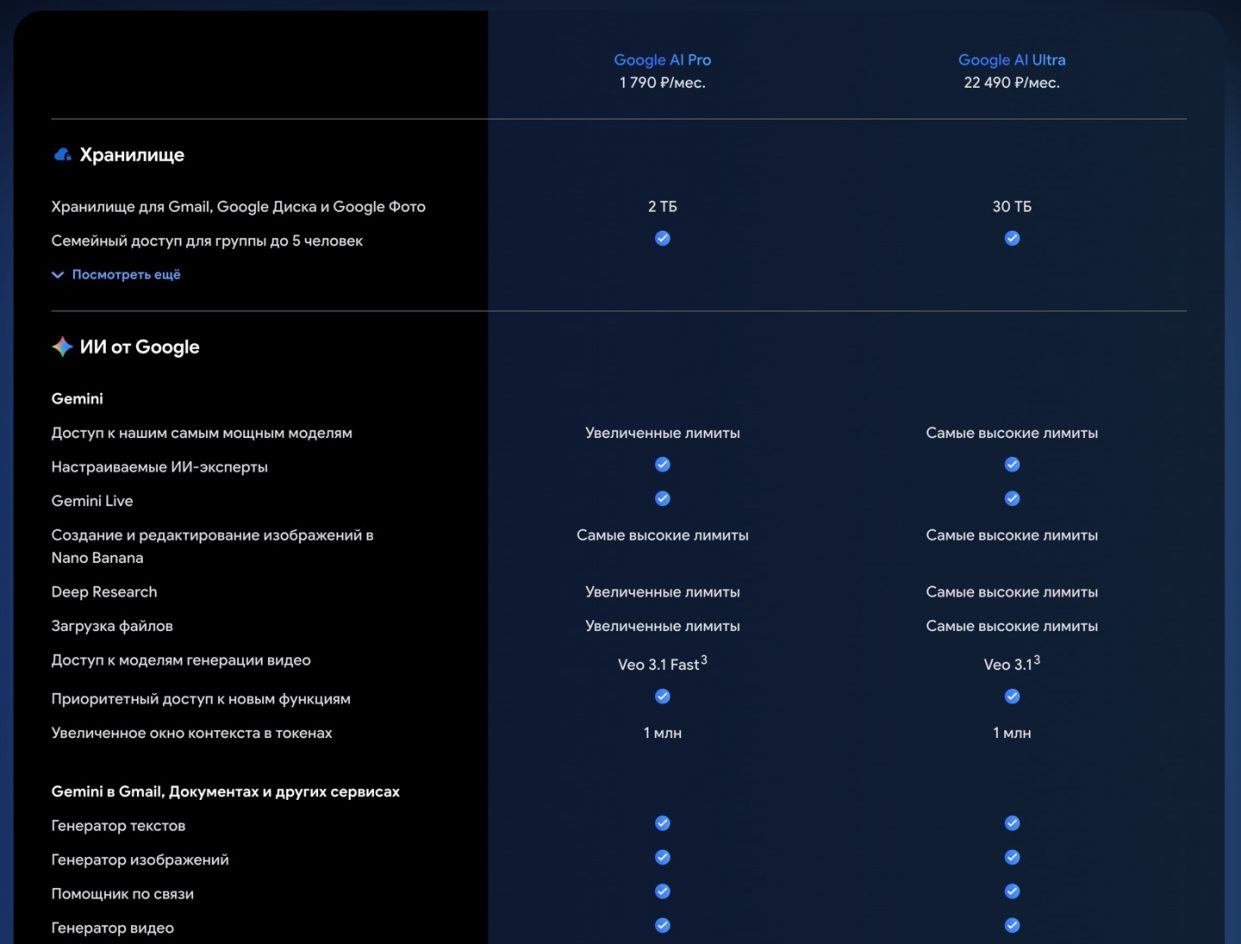Click the Приоритетный доступ к новым функциям label
This screenshot has width=1241, height=944.
coord(201,699)
